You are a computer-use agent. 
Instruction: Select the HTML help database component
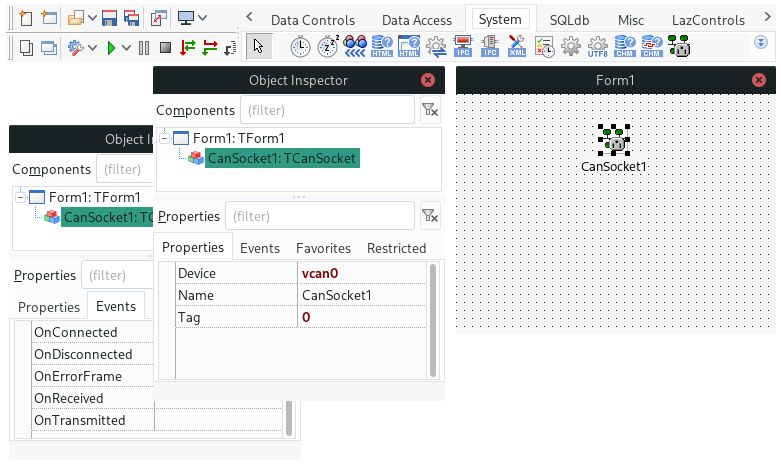point(382,46)
